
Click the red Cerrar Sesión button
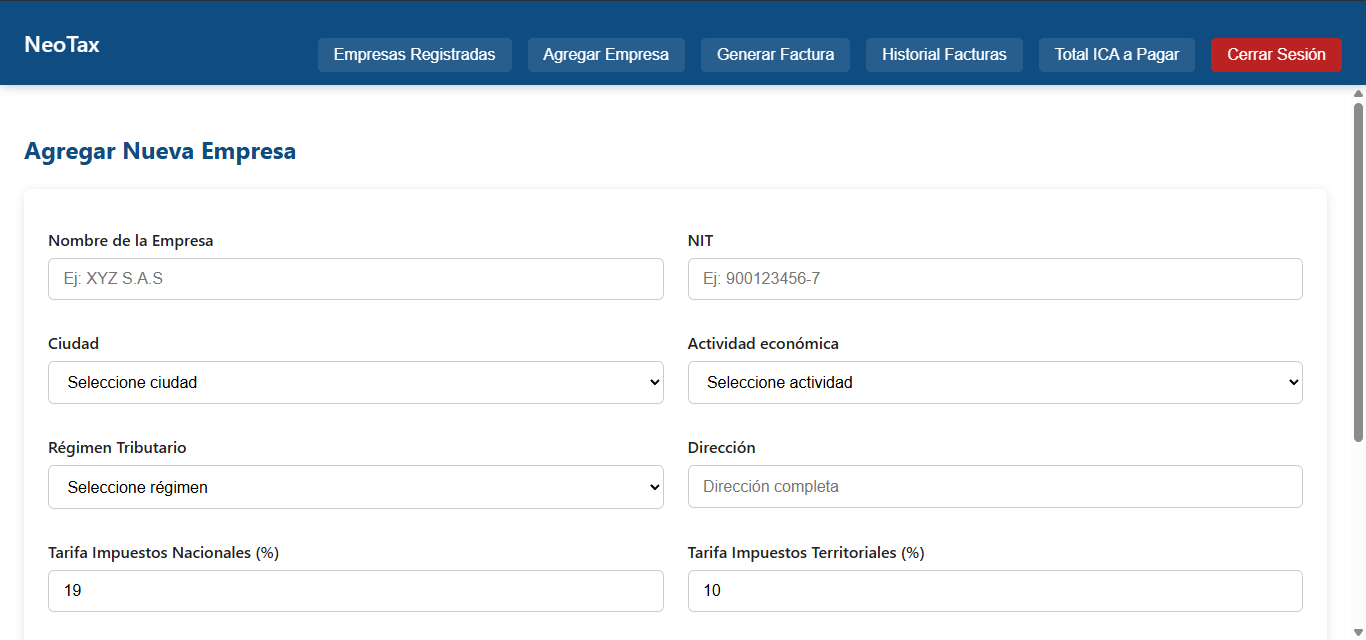click(x=1276, y=55)
